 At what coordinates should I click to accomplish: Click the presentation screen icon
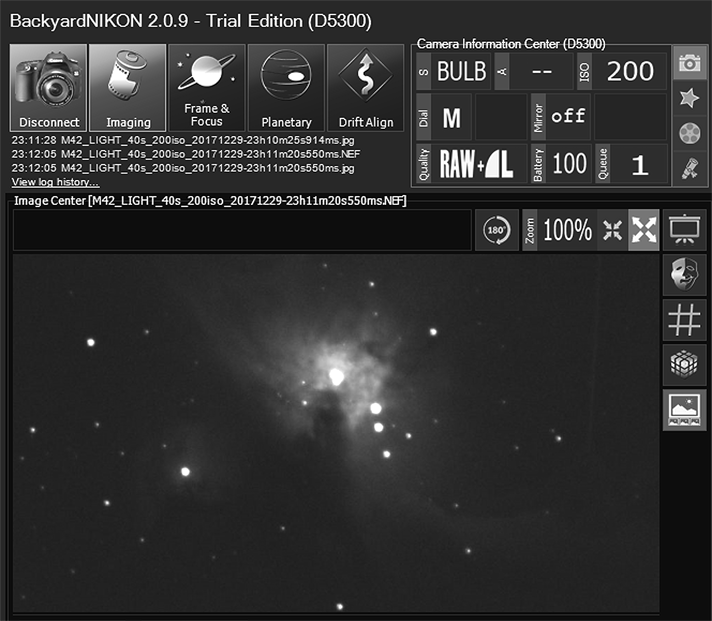[x=684, y=230]
